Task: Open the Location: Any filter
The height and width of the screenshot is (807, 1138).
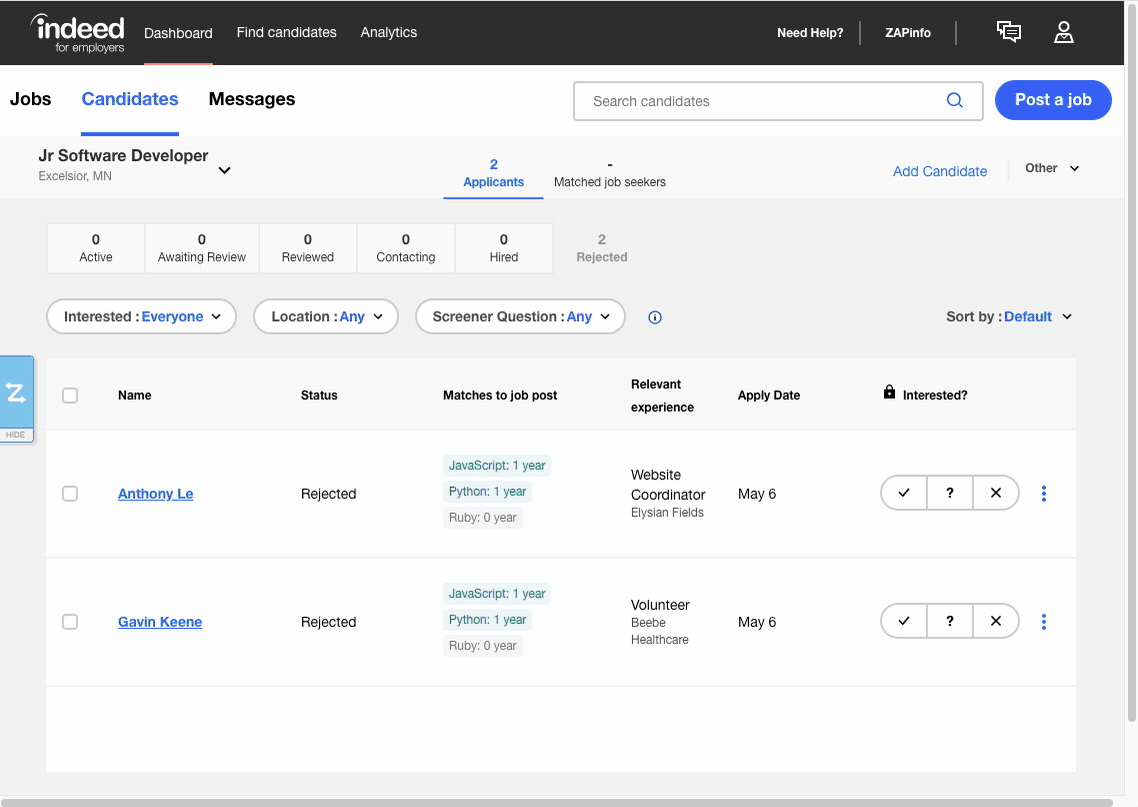Action: (326, 317)
